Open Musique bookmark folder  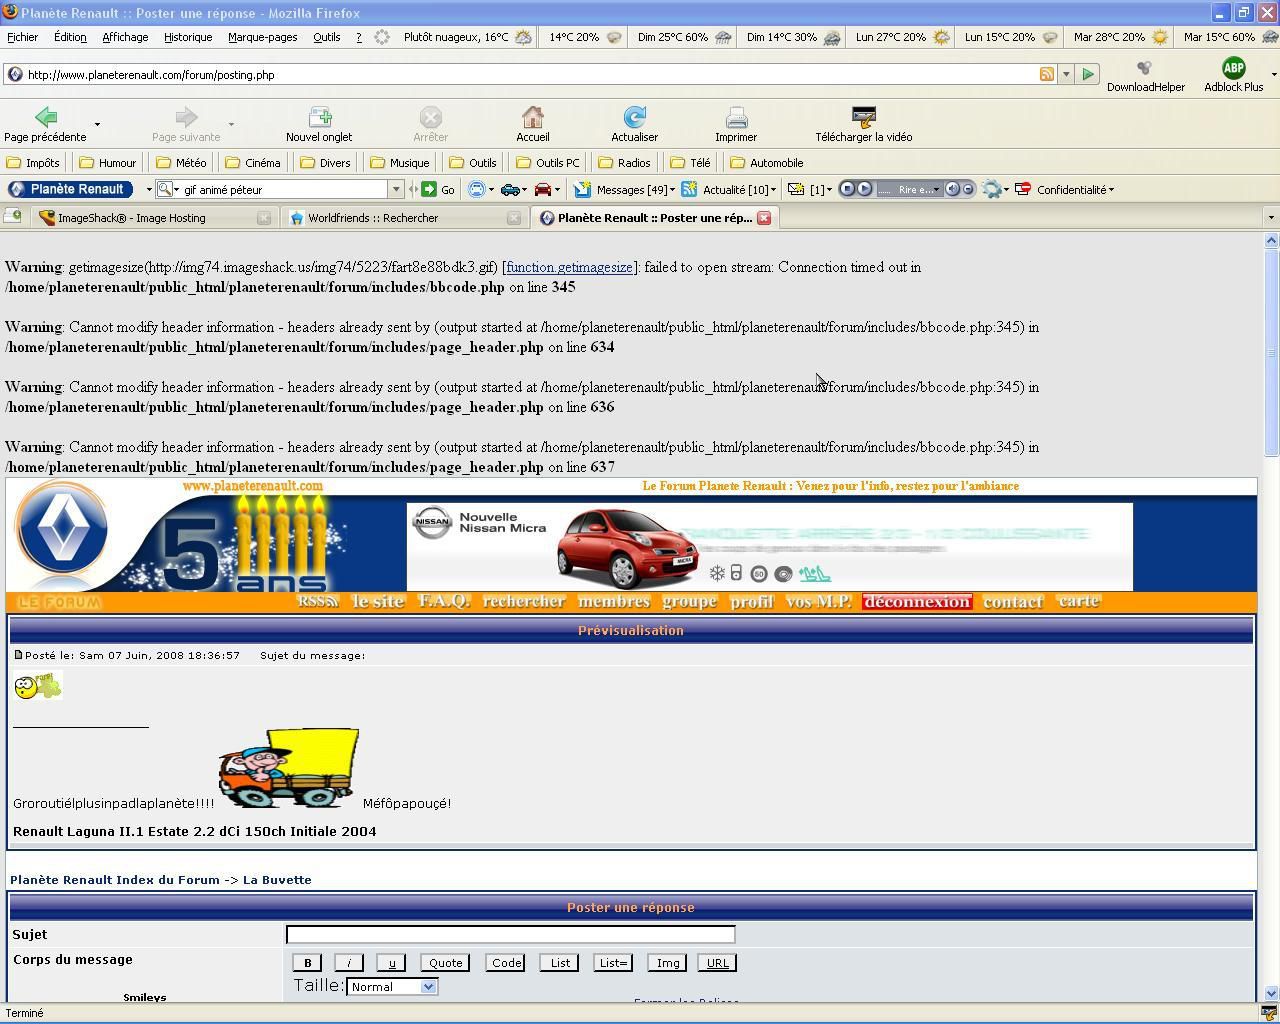pyautogui.click(x=400, y=163)
